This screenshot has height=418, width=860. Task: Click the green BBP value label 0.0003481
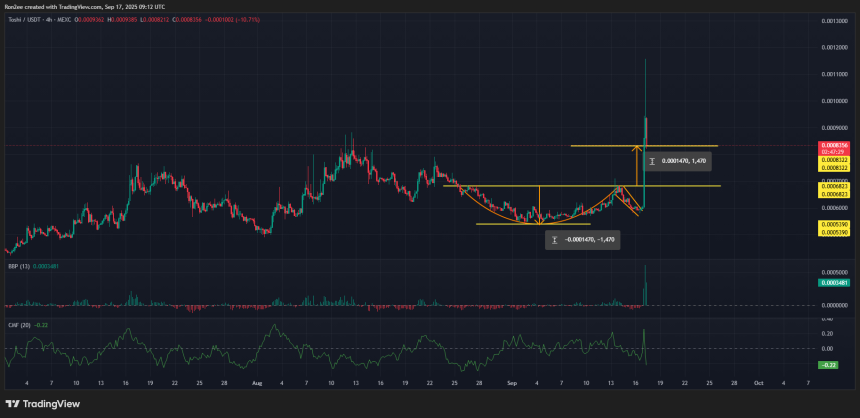click(832, 283)
